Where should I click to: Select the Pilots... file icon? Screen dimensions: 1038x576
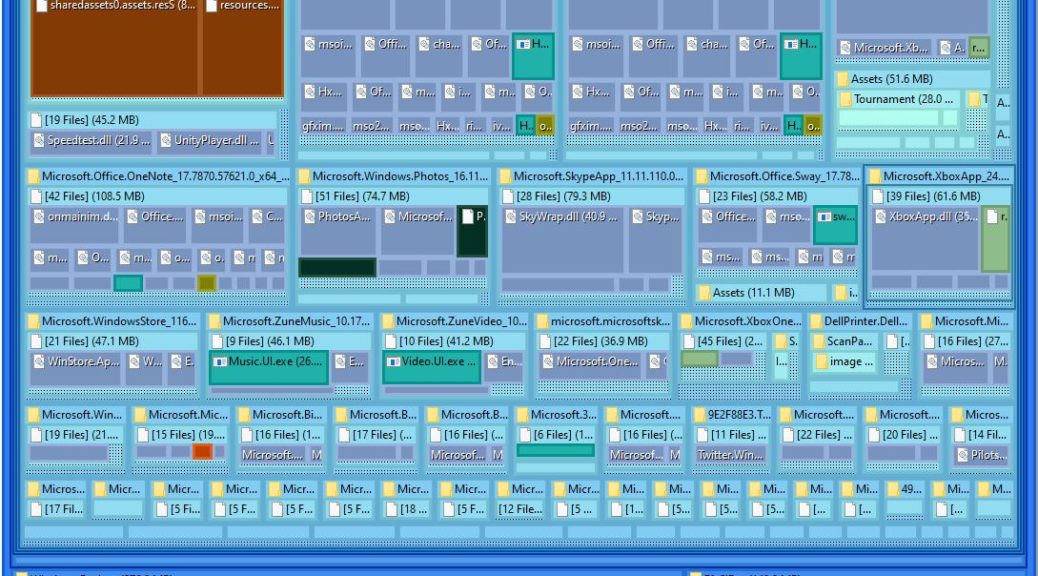pos(963,455)
